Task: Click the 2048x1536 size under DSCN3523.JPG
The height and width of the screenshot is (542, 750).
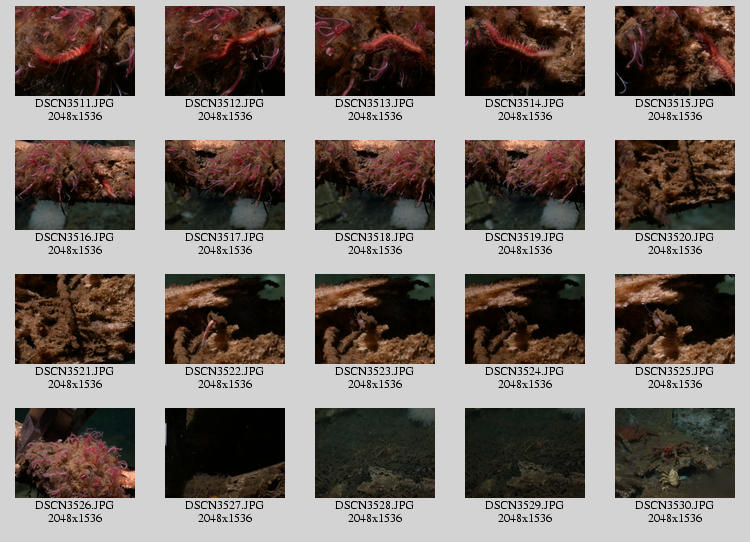Action: (x=375, y=384)
